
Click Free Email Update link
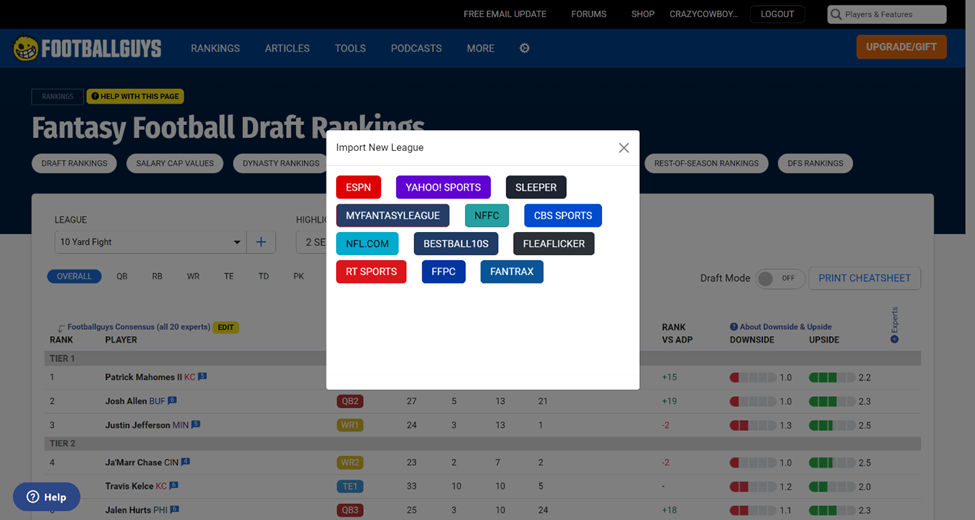[505, 14]
